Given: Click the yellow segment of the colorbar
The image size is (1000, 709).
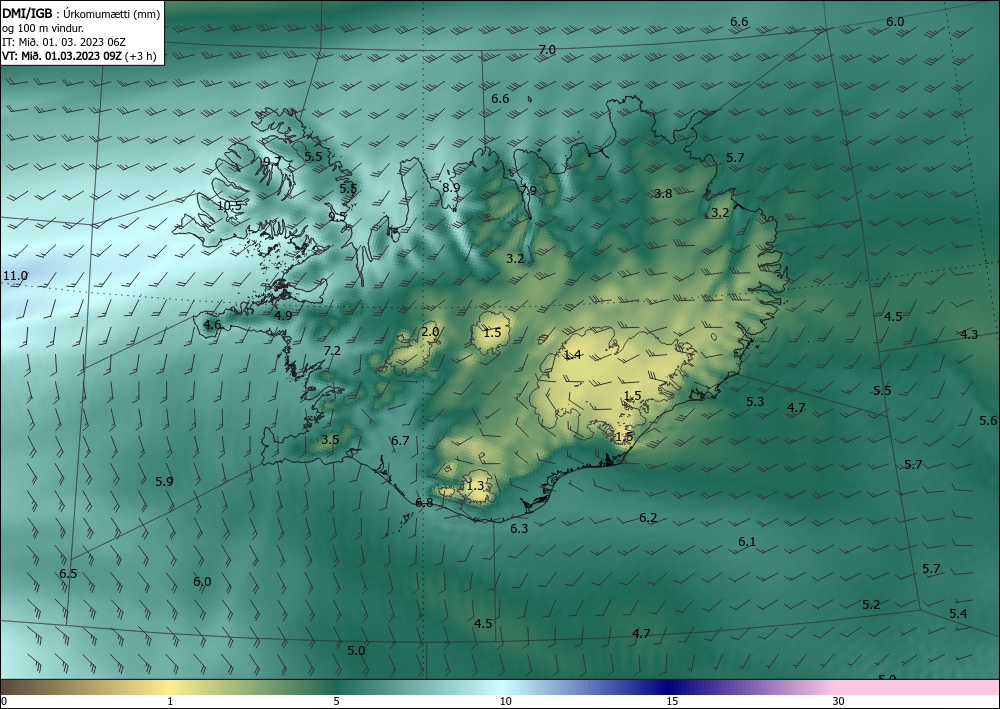Looking at the screenshot, I should 170,687.
